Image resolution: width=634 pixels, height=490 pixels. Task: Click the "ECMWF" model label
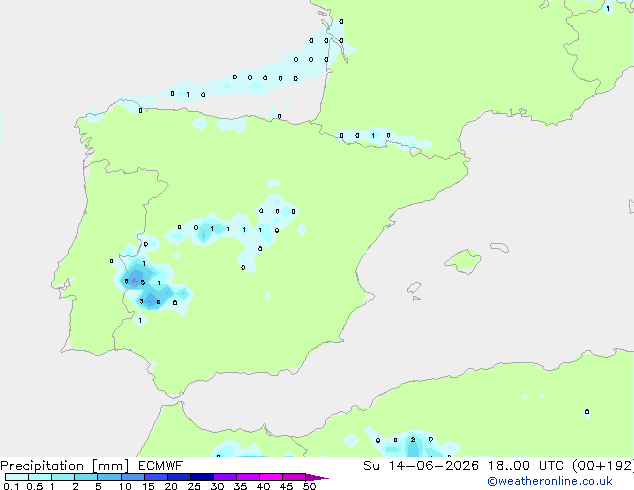(x=161, y=466)
